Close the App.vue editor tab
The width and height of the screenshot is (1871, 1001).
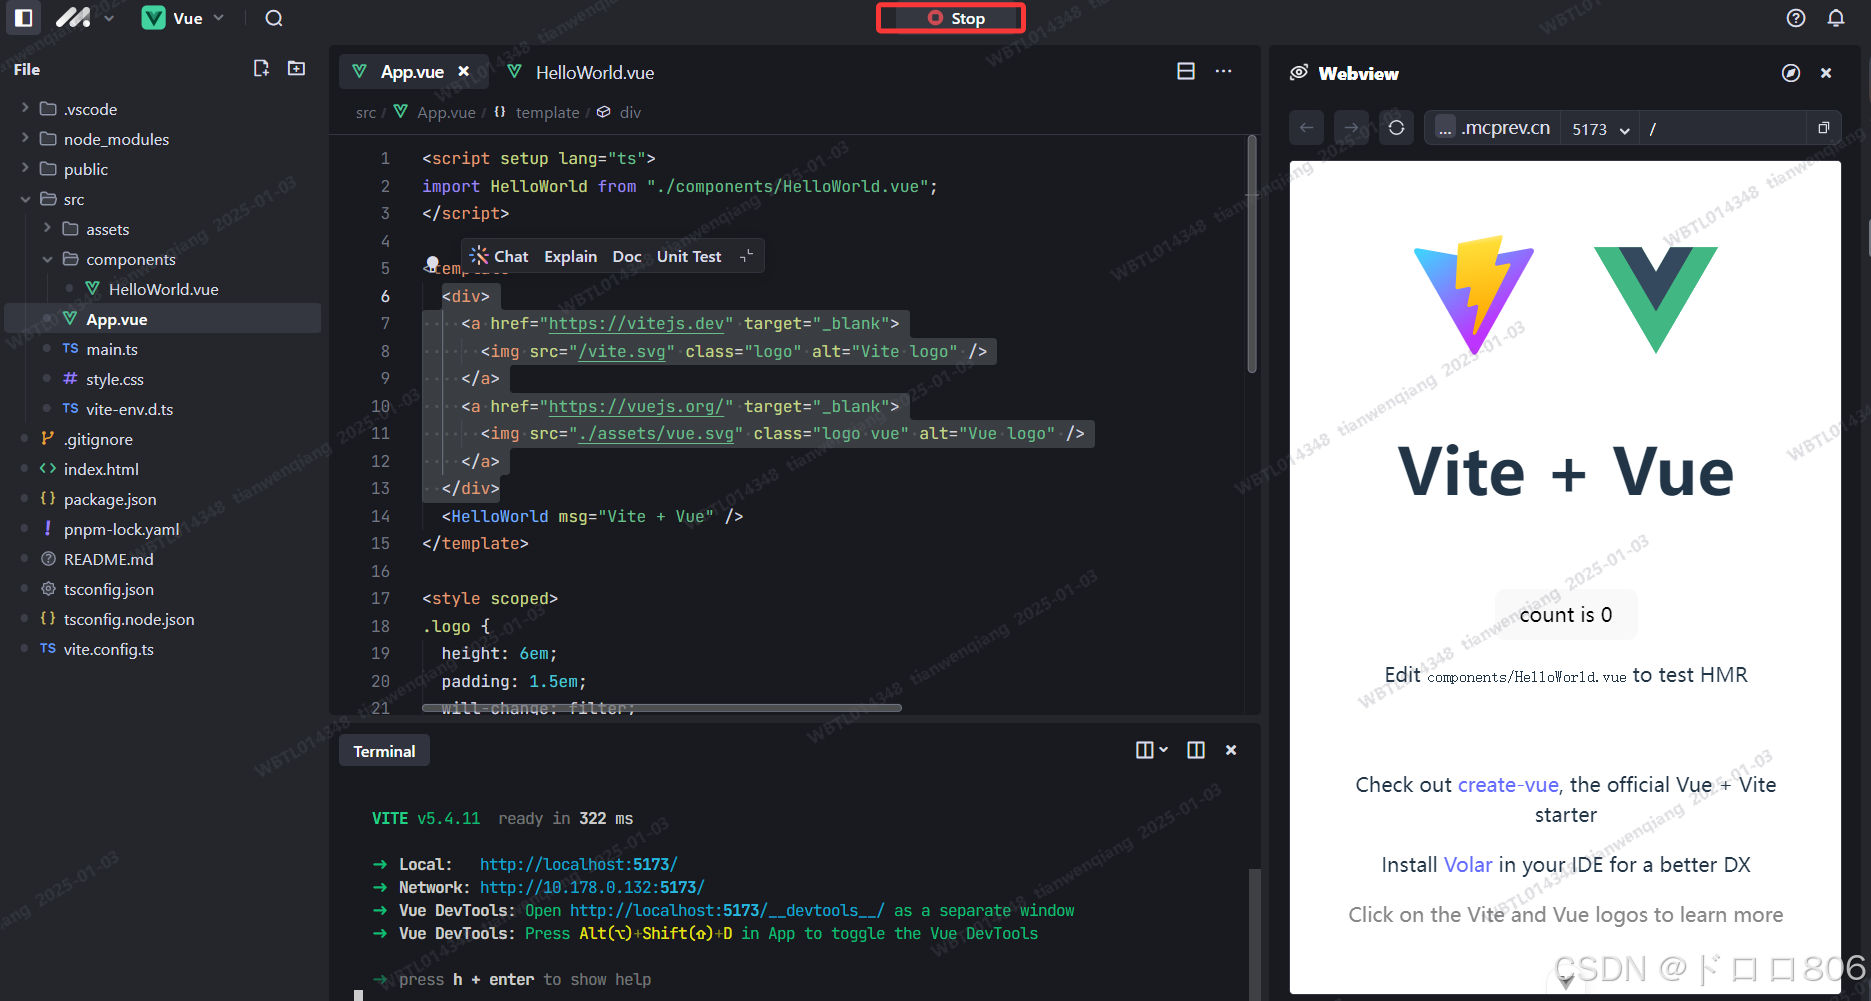[x=464, y=71]
